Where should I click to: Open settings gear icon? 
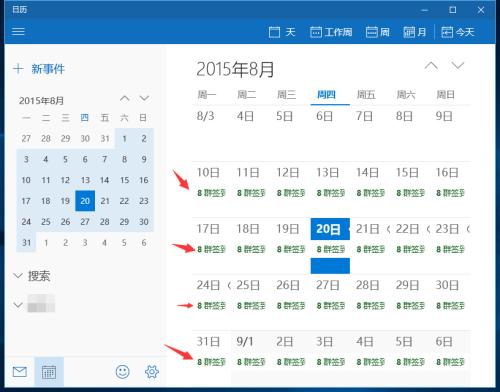(152, 372)
